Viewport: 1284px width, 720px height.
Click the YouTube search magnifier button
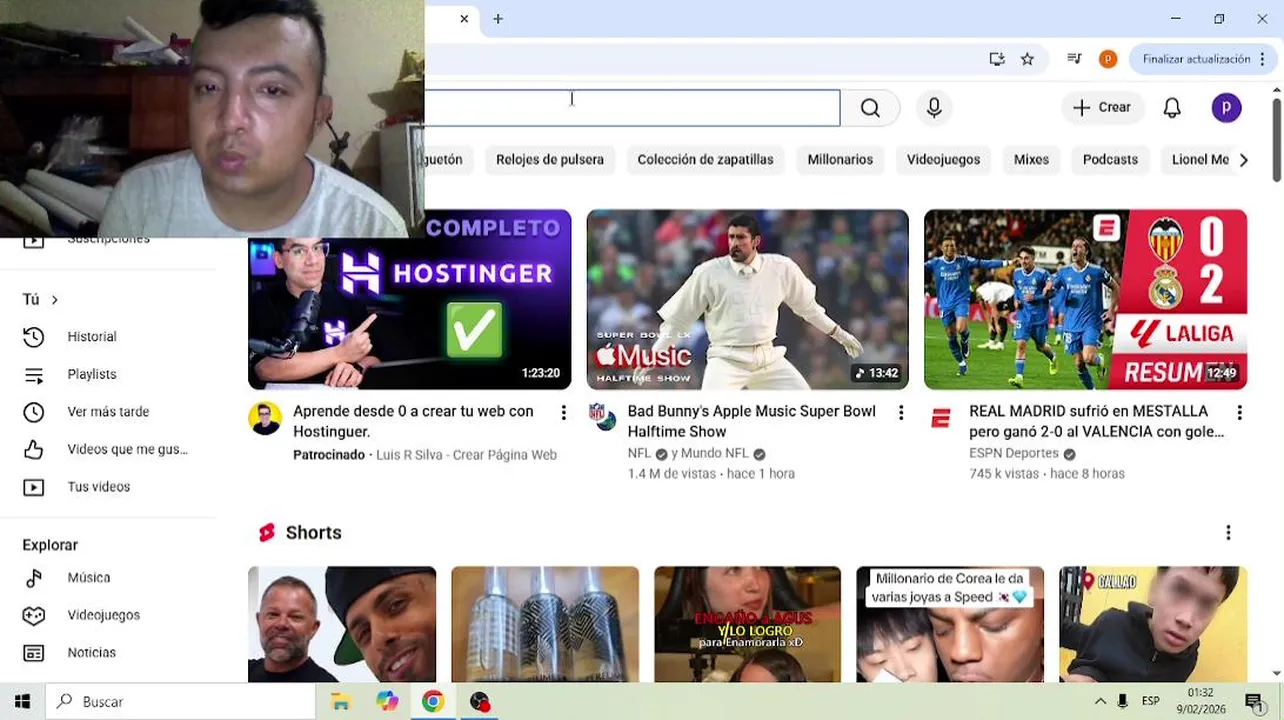click(x=870, y=108)
